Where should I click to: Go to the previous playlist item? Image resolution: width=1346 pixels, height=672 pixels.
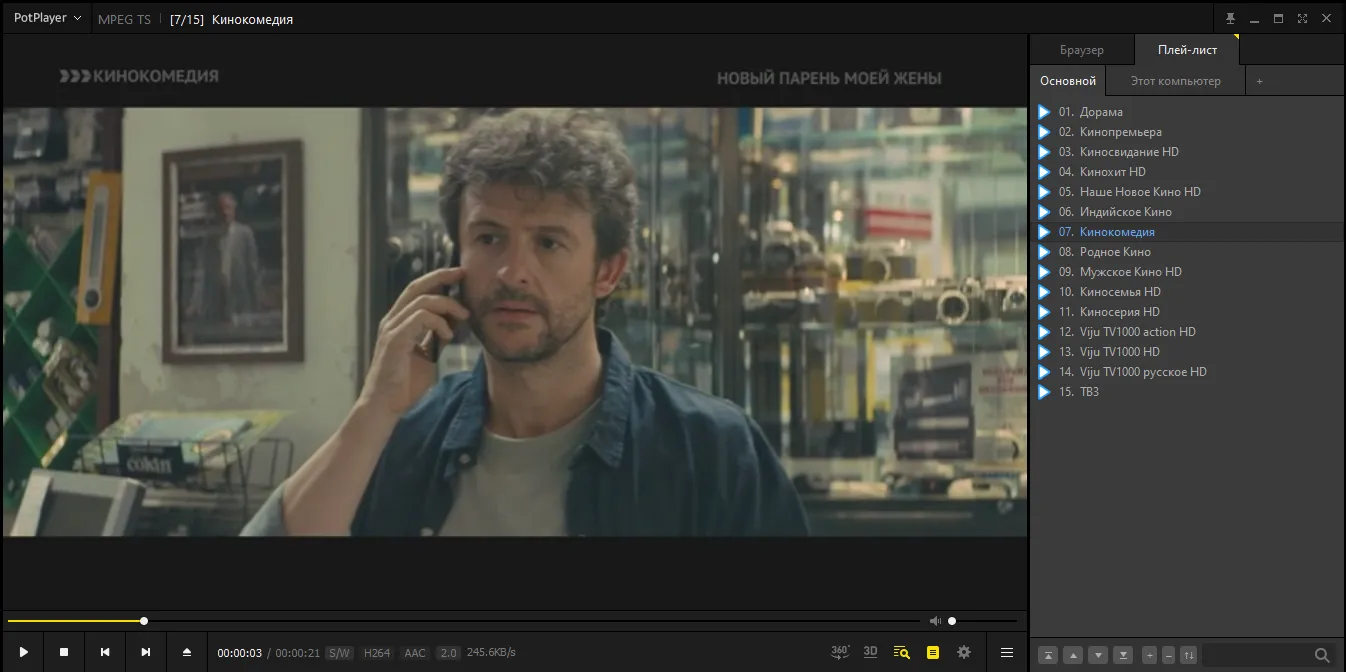click(105, 652)
